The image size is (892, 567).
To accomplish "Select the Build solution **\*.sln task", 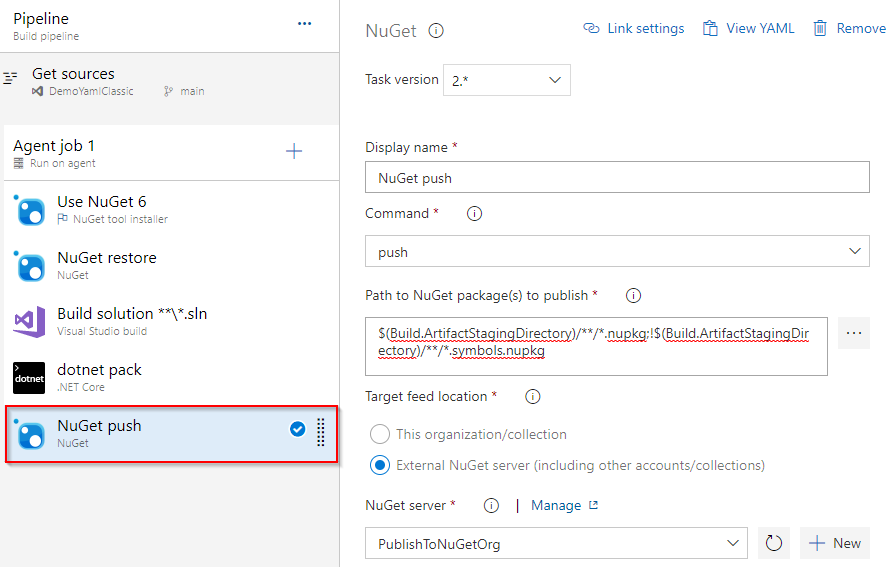I will [171, 321].
